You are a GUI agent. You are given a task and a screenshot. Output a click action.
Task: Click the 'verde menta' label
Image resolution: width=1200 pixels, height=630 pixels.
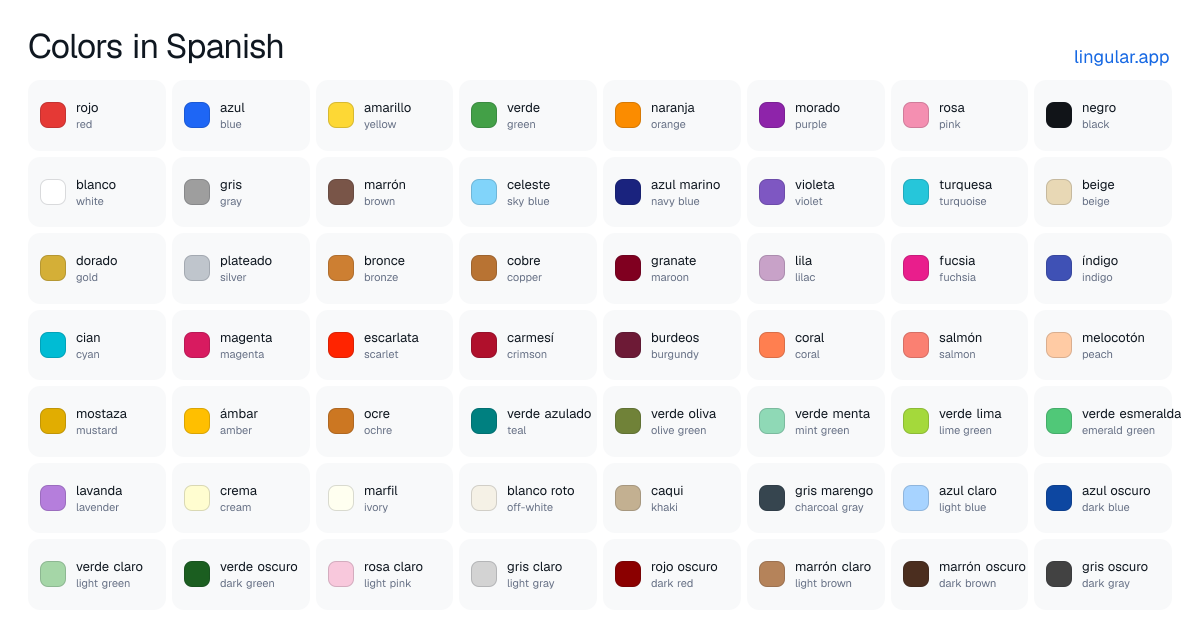(832, 414)
